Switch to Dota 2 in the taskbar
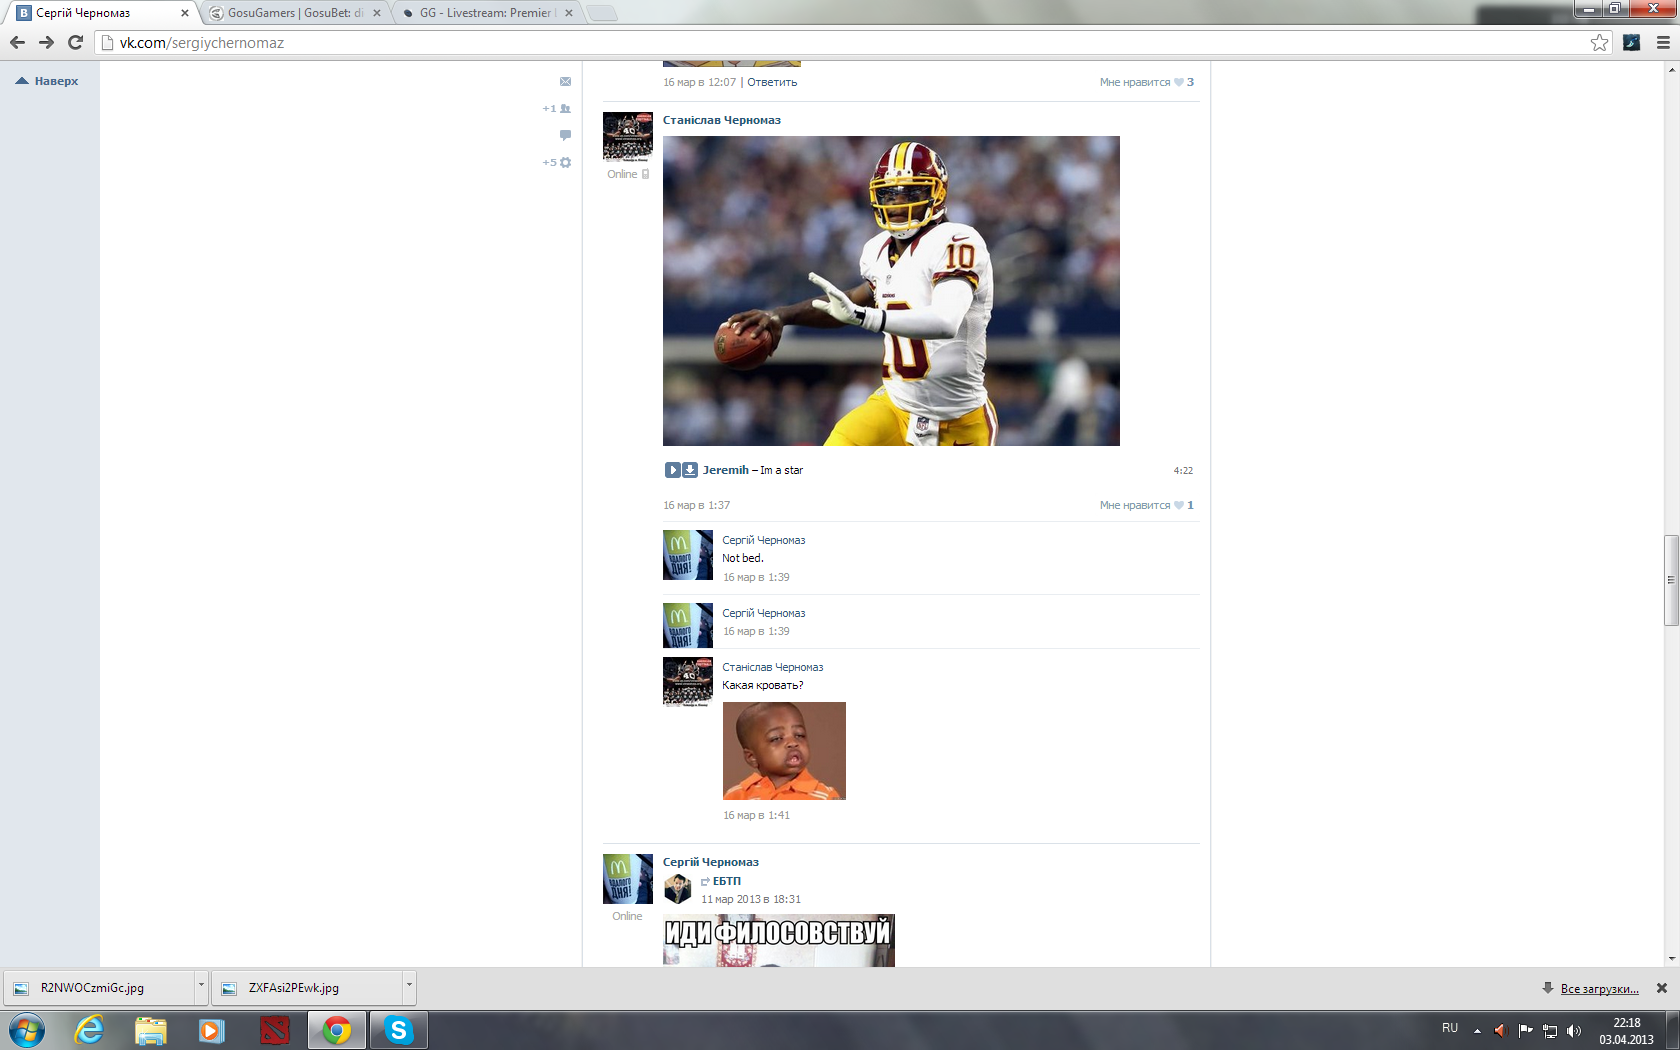 tap(274, 1030)
